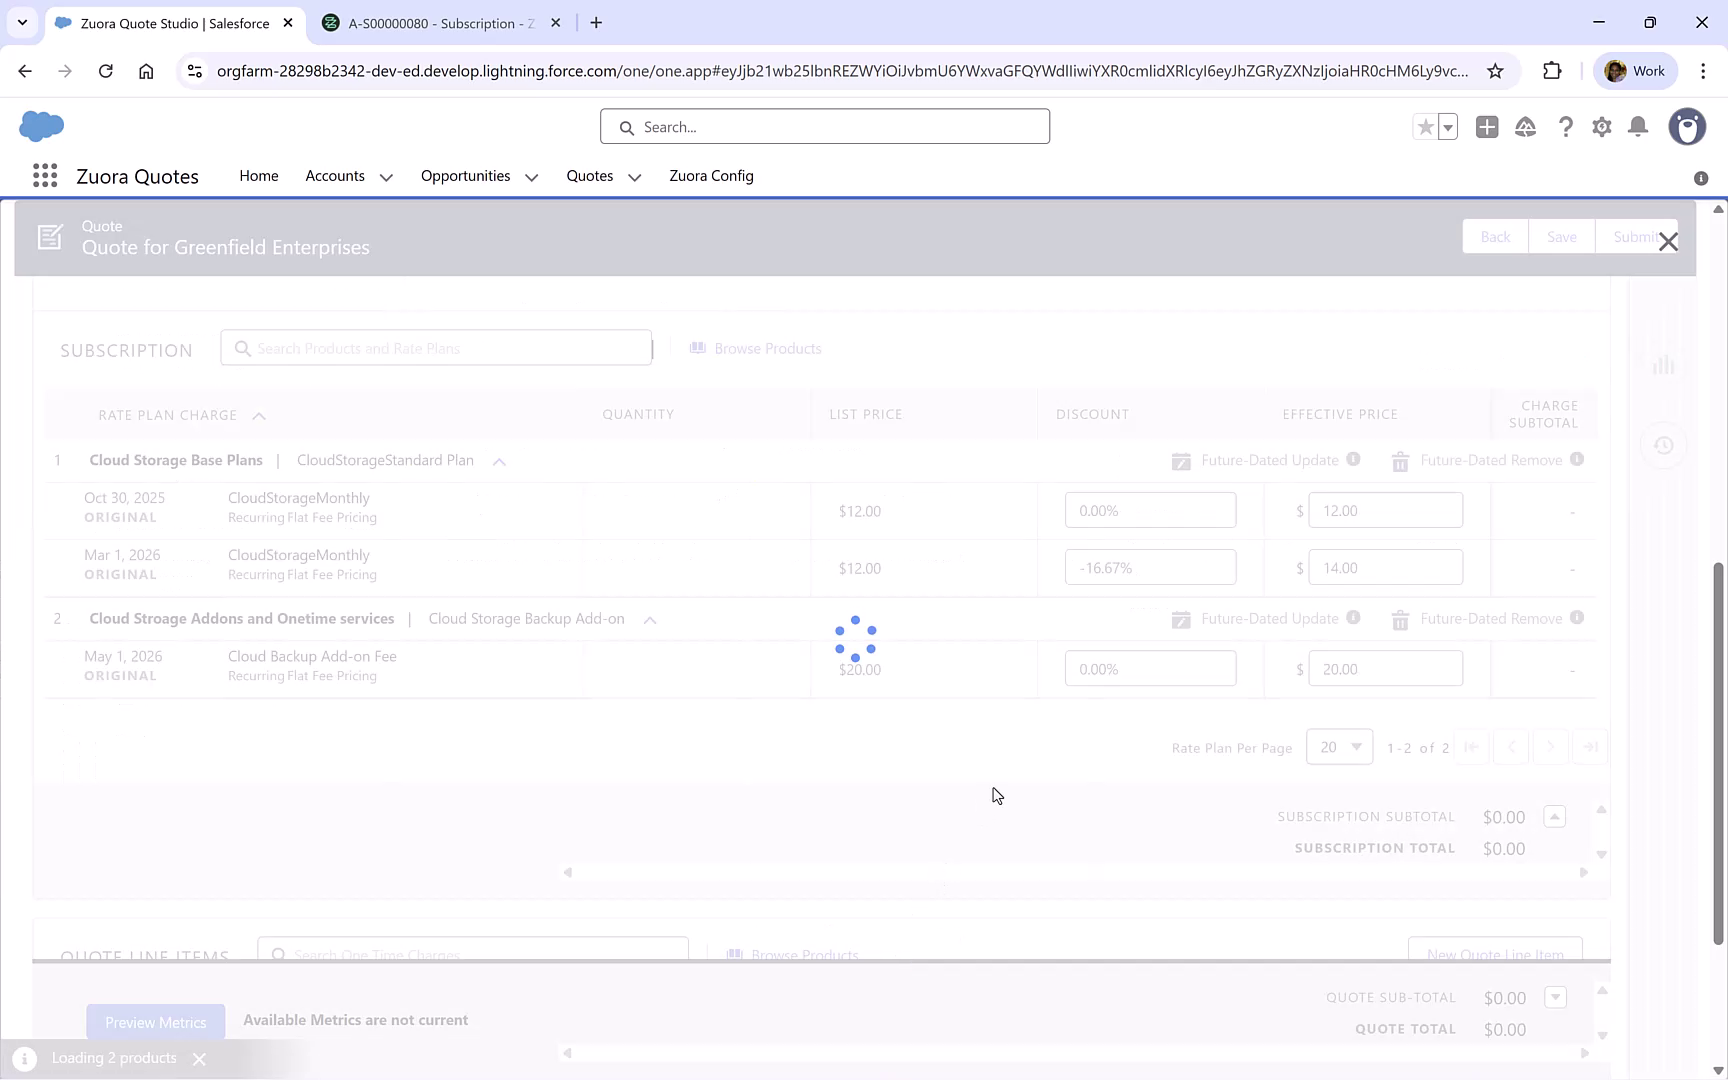This screenshot has height=1080, width=1728.
Task: Open the Zuora Config tab
Action: click(711, 175)
